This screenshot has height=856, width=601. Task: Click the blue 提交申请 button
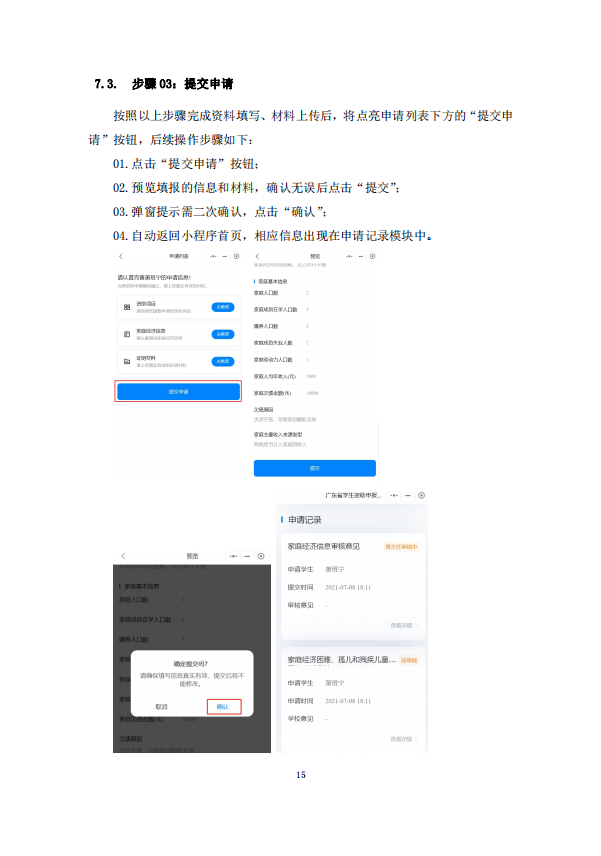[178, 391]
